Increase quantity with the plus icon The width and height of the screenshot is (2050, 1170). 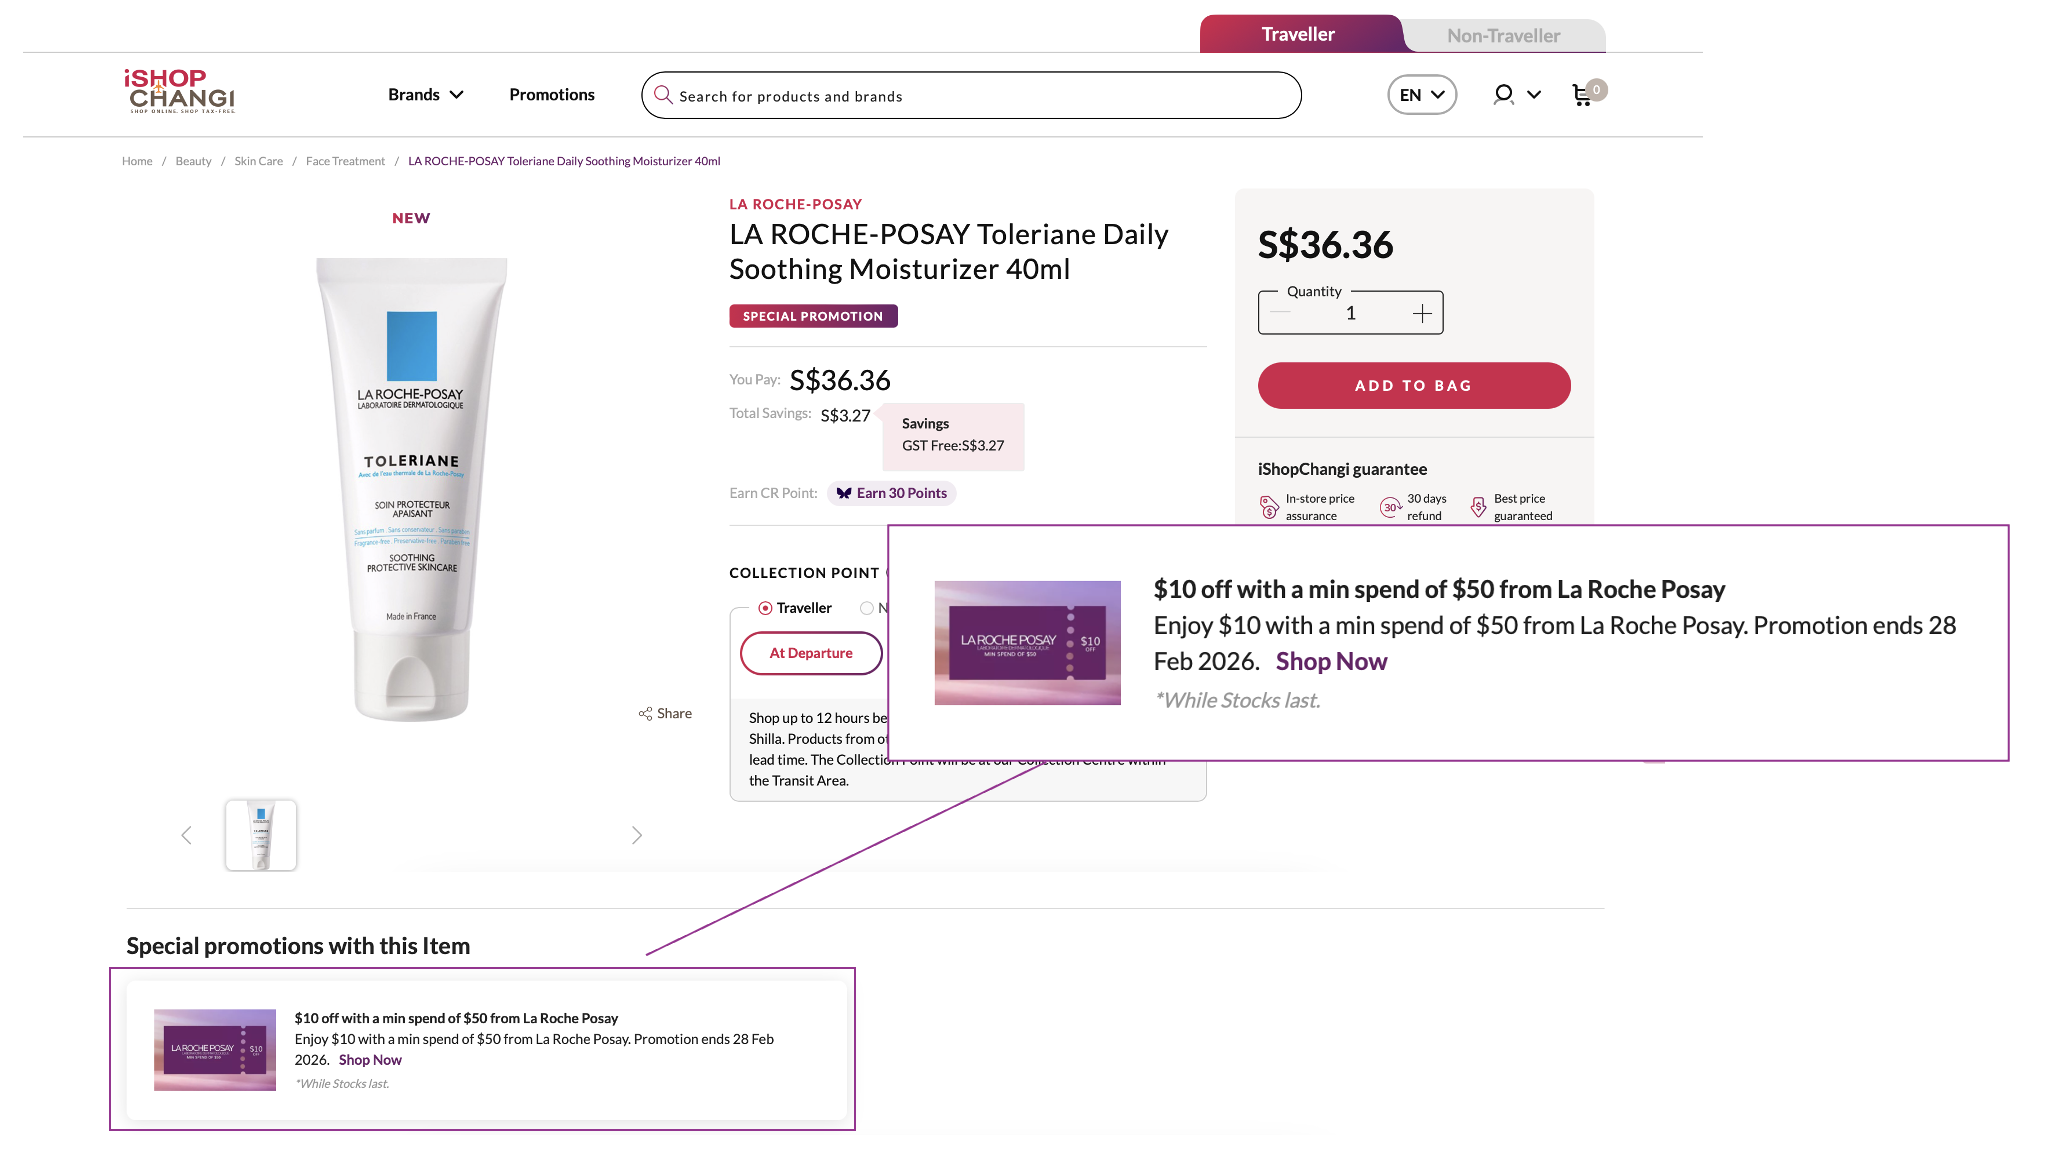1422,314
